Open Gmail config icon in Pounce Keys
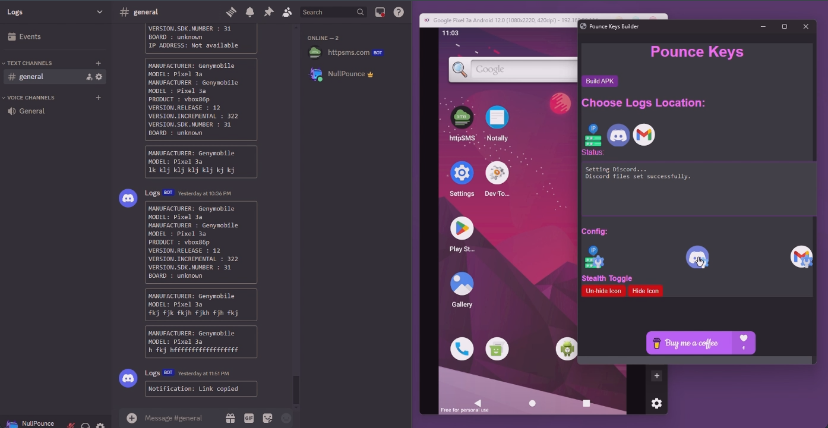Viewport: 828px width, 428px height. pyautogui.click(x=802, y=257)
